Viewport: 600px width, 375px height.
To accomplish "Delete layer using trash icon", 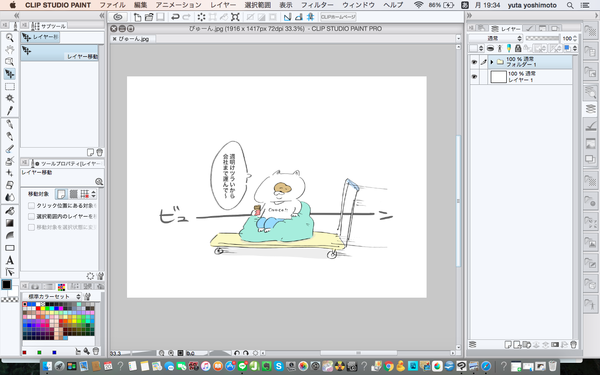I will (x=573, y=344).
